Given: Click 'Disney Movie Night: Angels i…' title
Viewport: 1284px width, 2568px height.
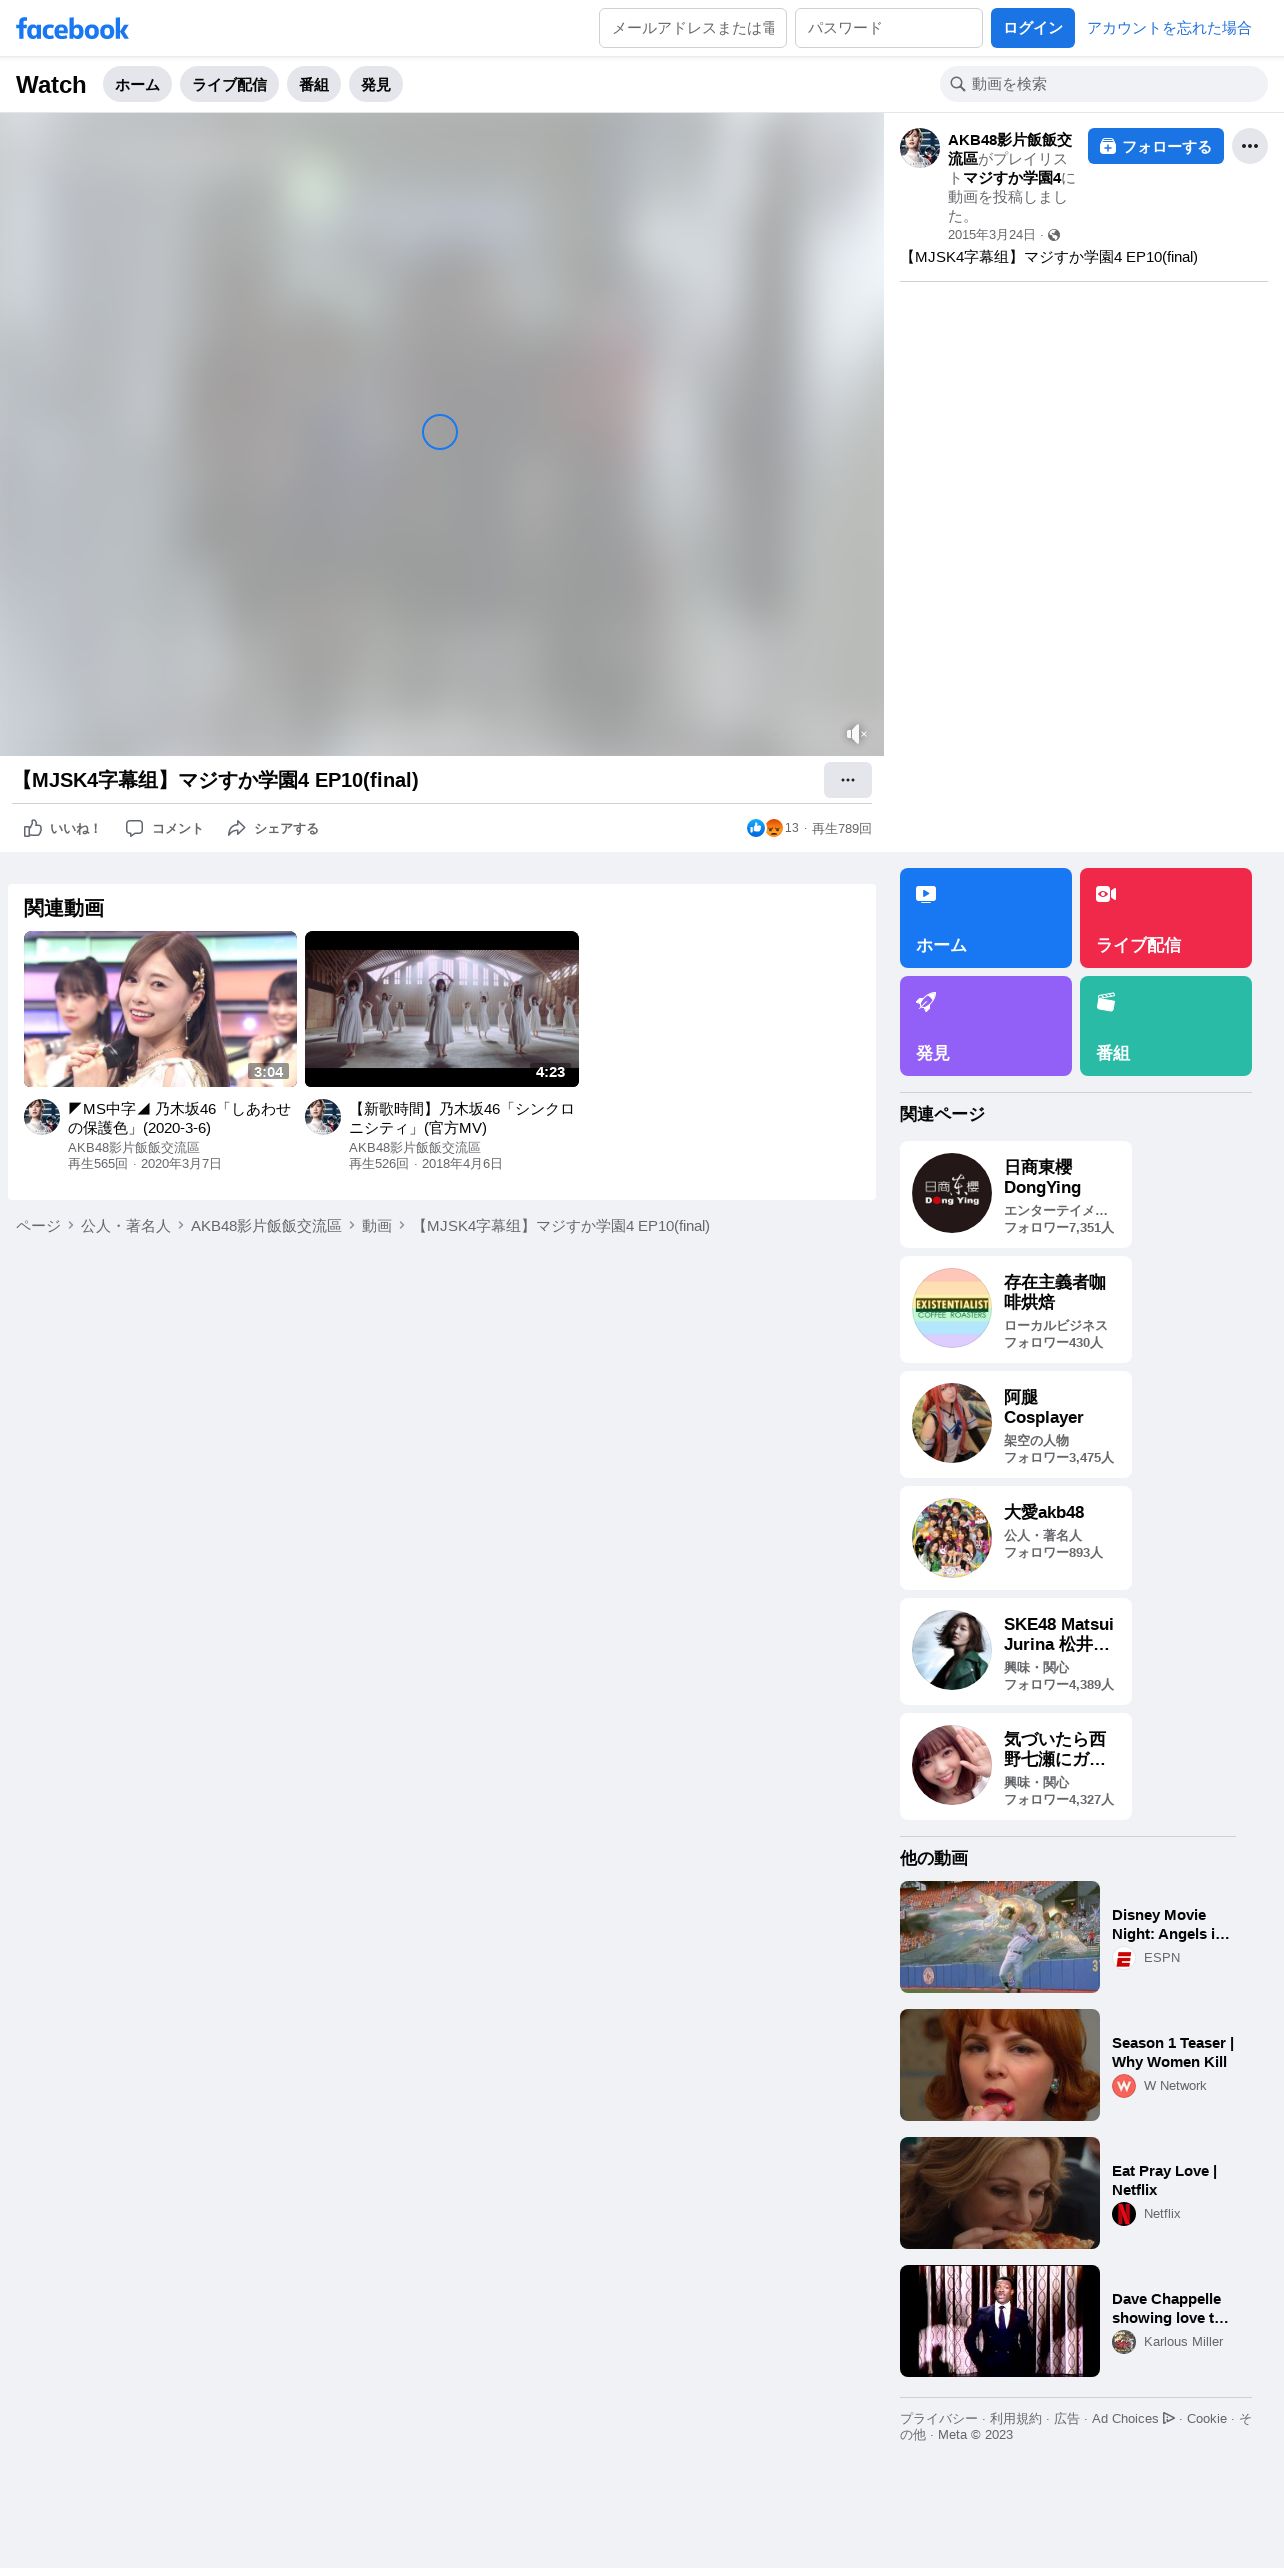Looking at the screenshot, I should pyautogui.click(x=1171, y=1924).
